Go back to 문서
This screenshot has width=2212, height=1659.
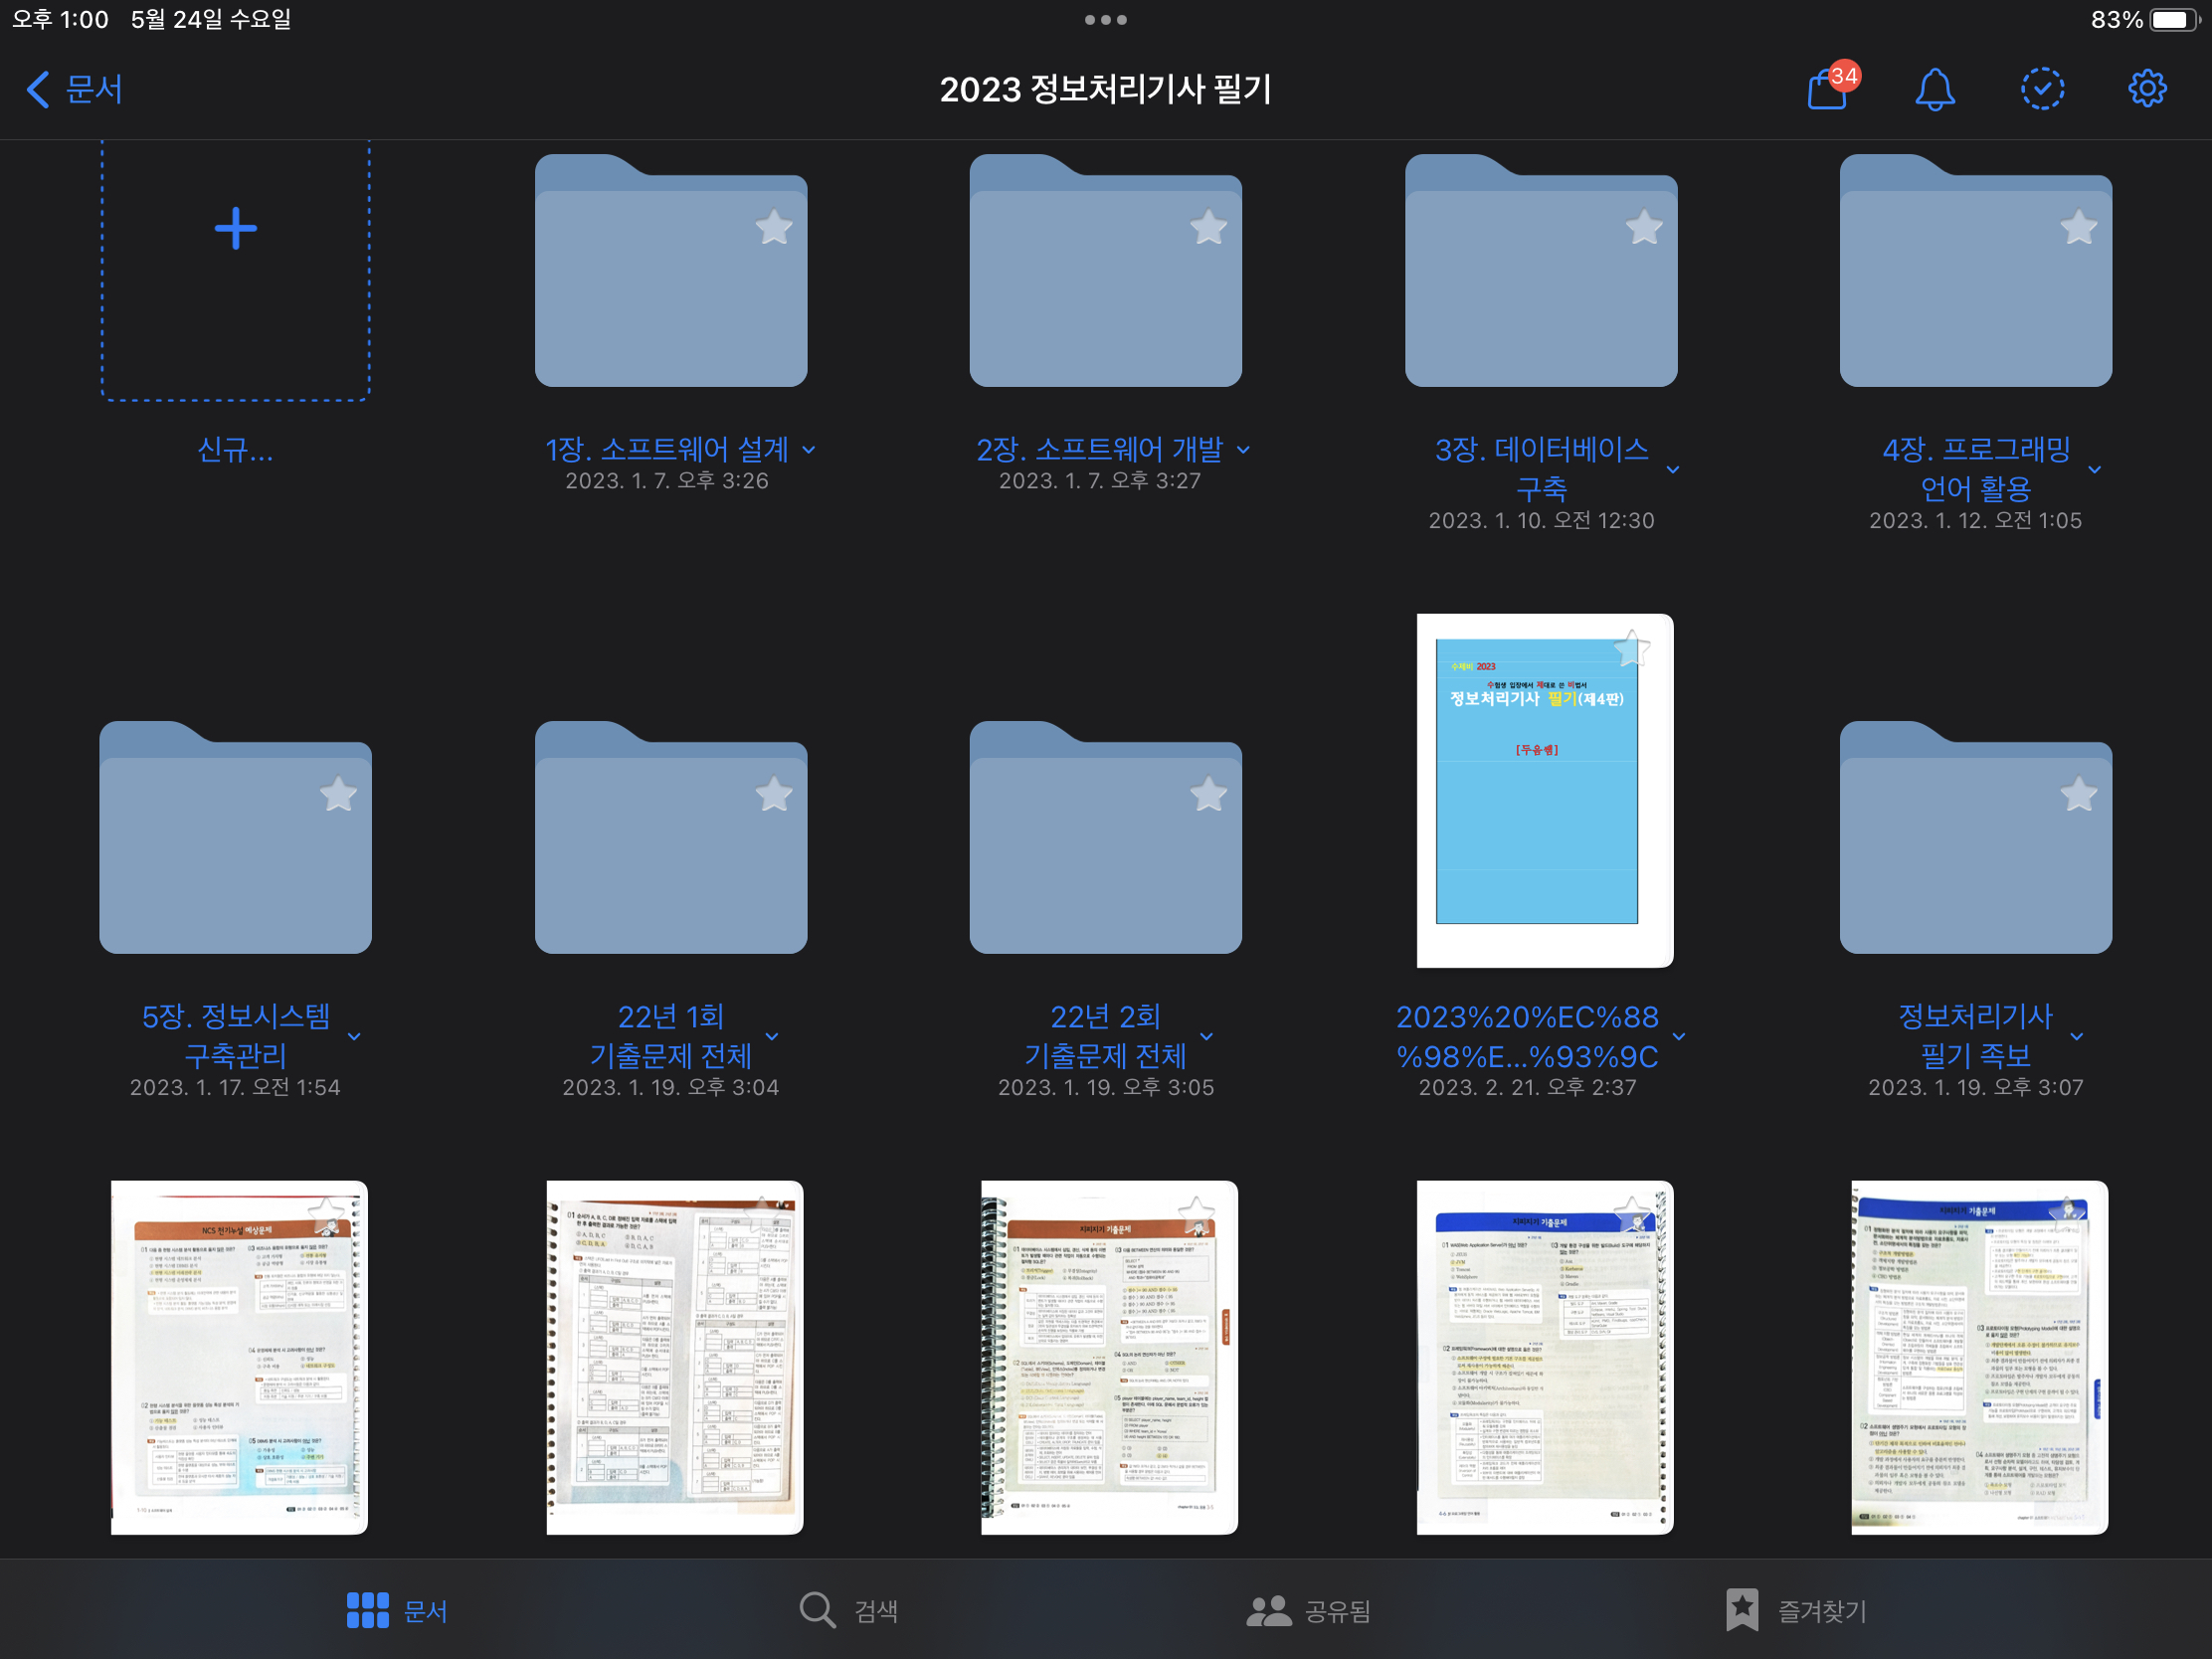pyautogui.click(x=74, y=89)
